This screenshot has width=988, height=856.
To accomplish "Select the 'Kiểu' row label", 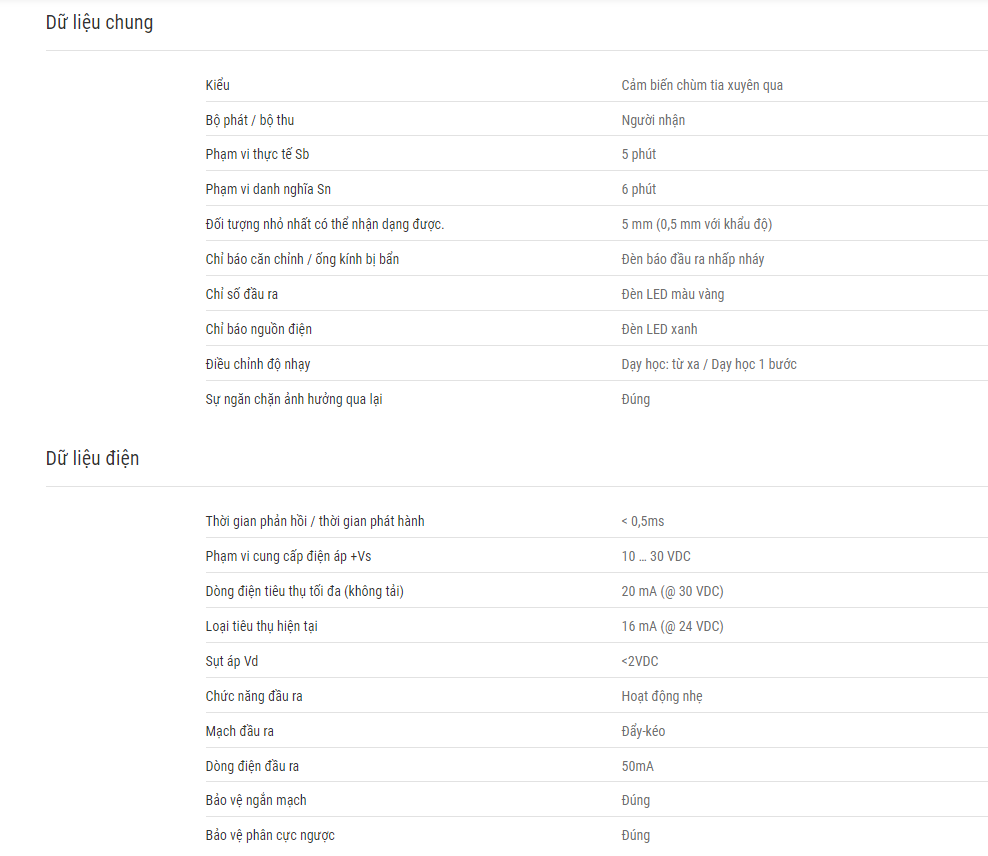I will [x=217, y=85].
